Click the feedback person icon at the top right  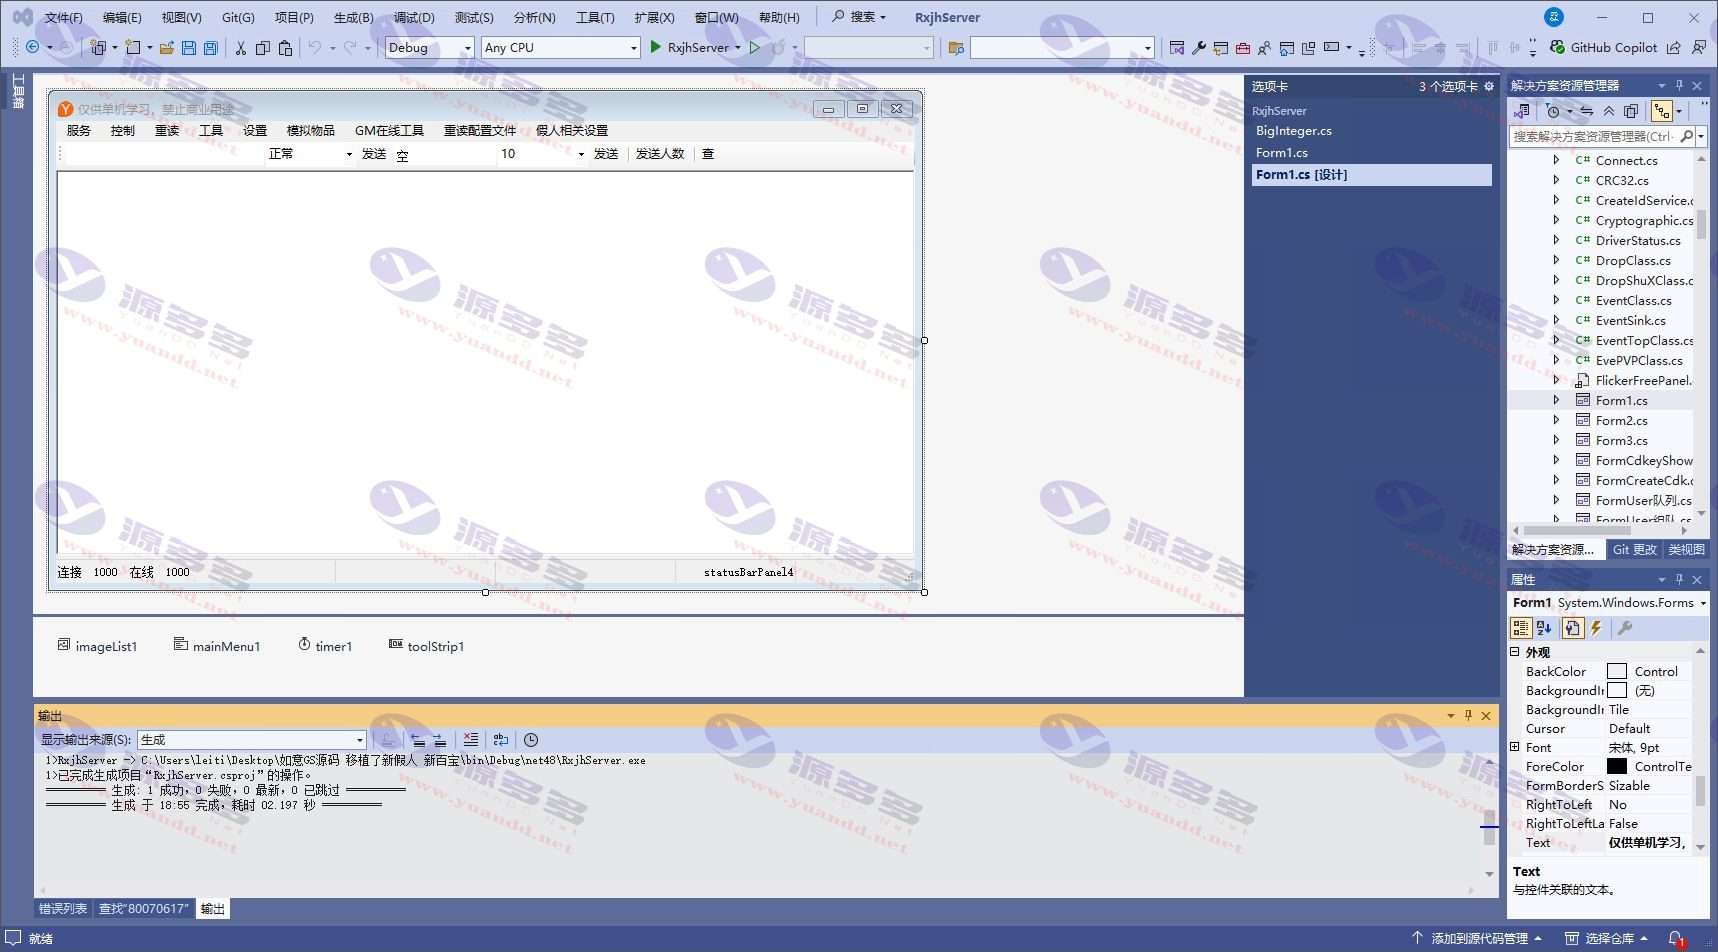(1699, 47)
